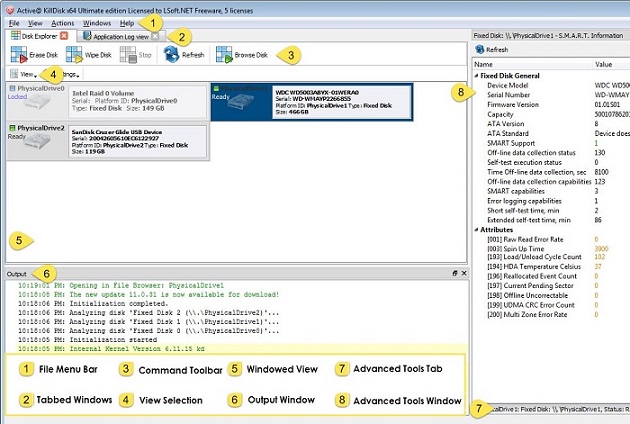This screenshot has height=424, width=630.
Task: Select the Short self-test time, min row
Action: (x=551, y=211)
